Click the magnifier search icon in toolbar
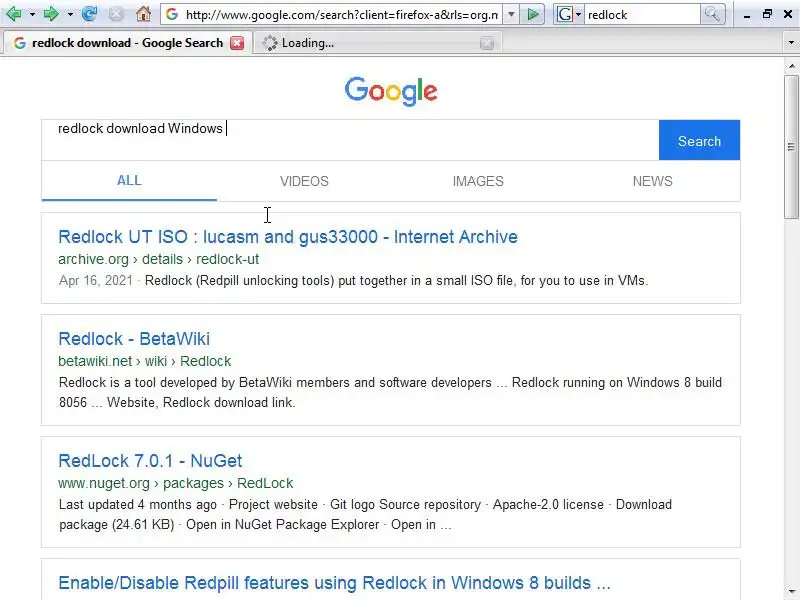800x600 pixels. pyautogui.click(x=712, y=14)
